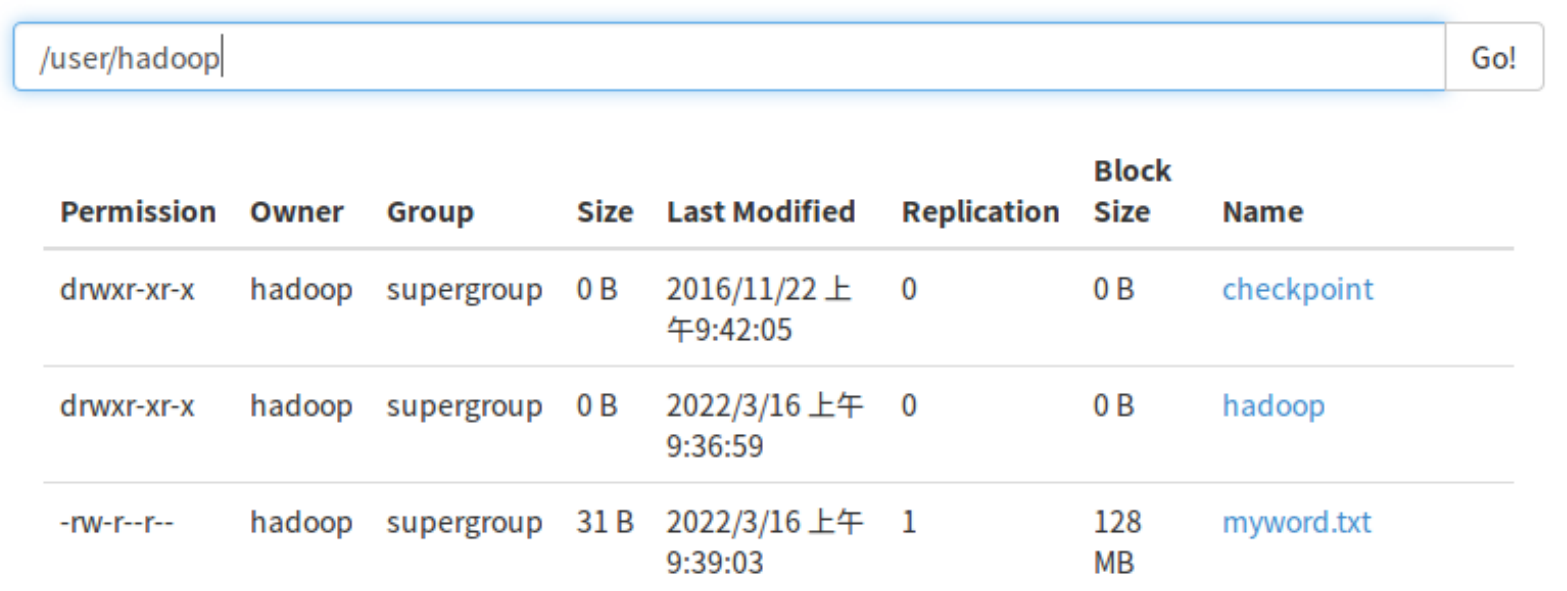Select the -rw-r--r-- permission cell
The height and width of the screenshot is (591, 1567).
tap(118, 523)
